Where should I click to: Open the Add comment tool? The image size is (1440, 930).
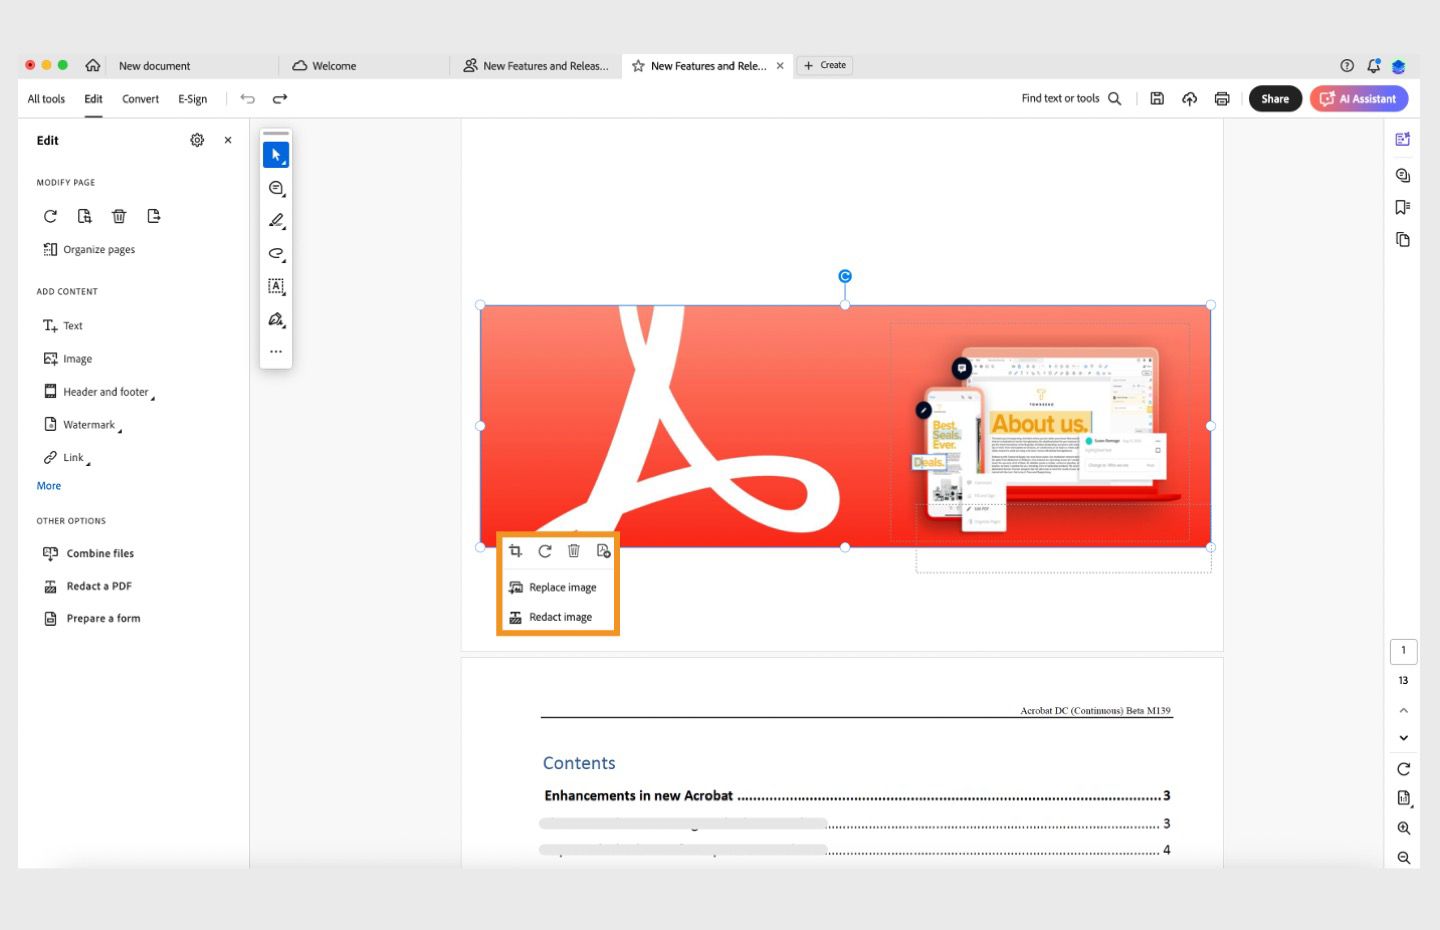[276, 188]
